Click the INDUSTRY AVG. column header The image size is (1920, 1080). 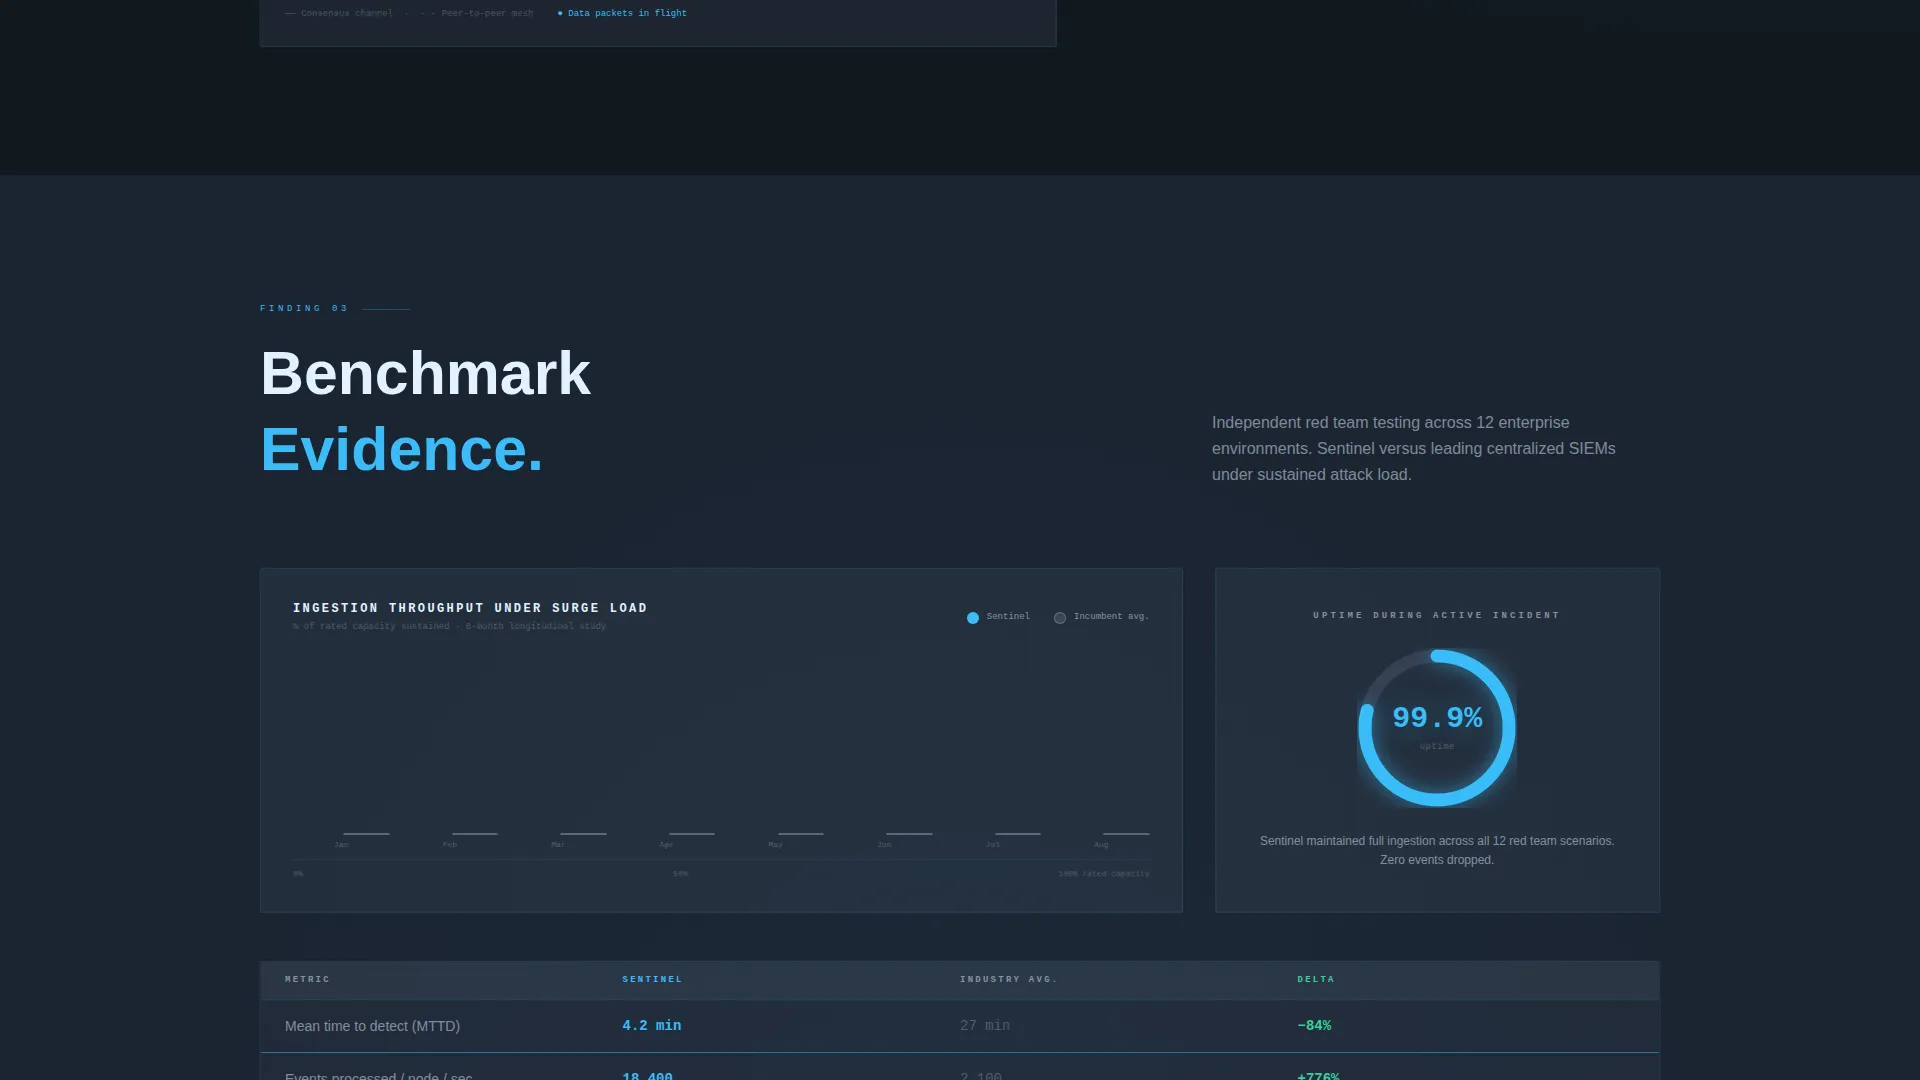coord(1008,979)
